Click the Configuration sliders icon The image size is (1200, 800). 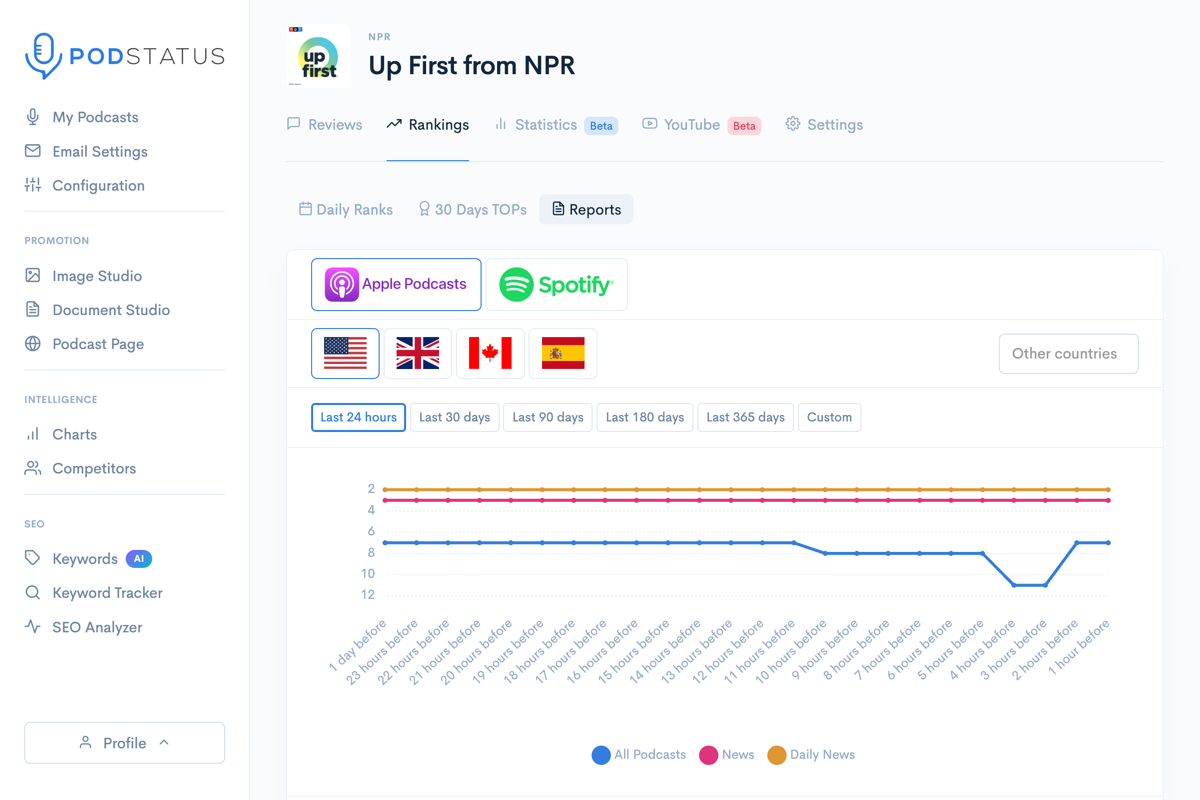[x=33, y=185]
